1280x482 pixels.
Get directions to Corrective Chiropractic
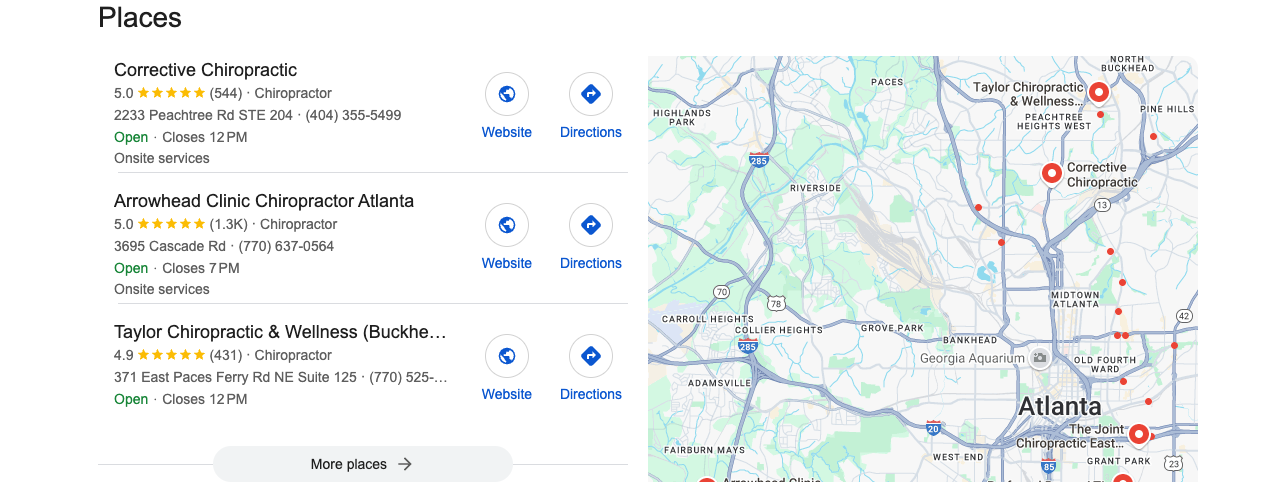pyautogui.click(x=591, y=94)
